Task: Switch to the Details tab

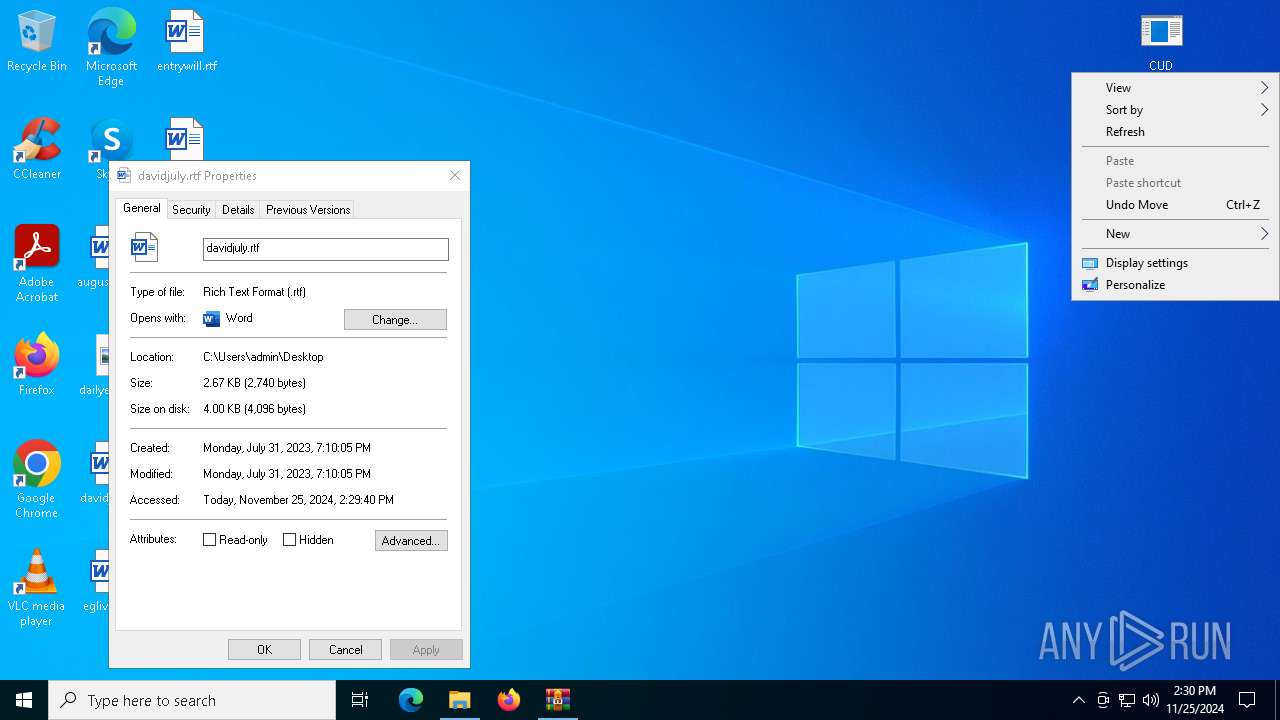Action: coord(238,210)
